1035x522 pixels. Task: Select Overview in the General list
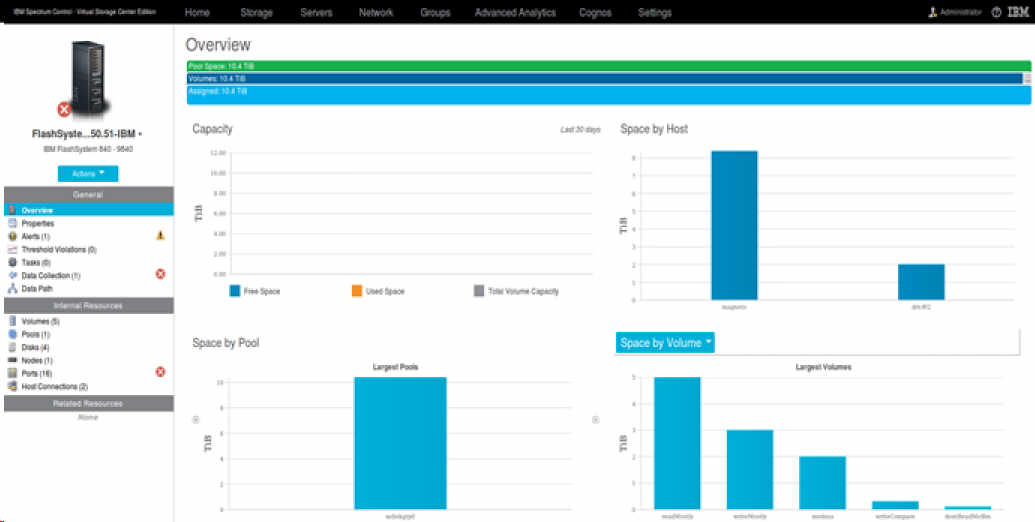88,210
